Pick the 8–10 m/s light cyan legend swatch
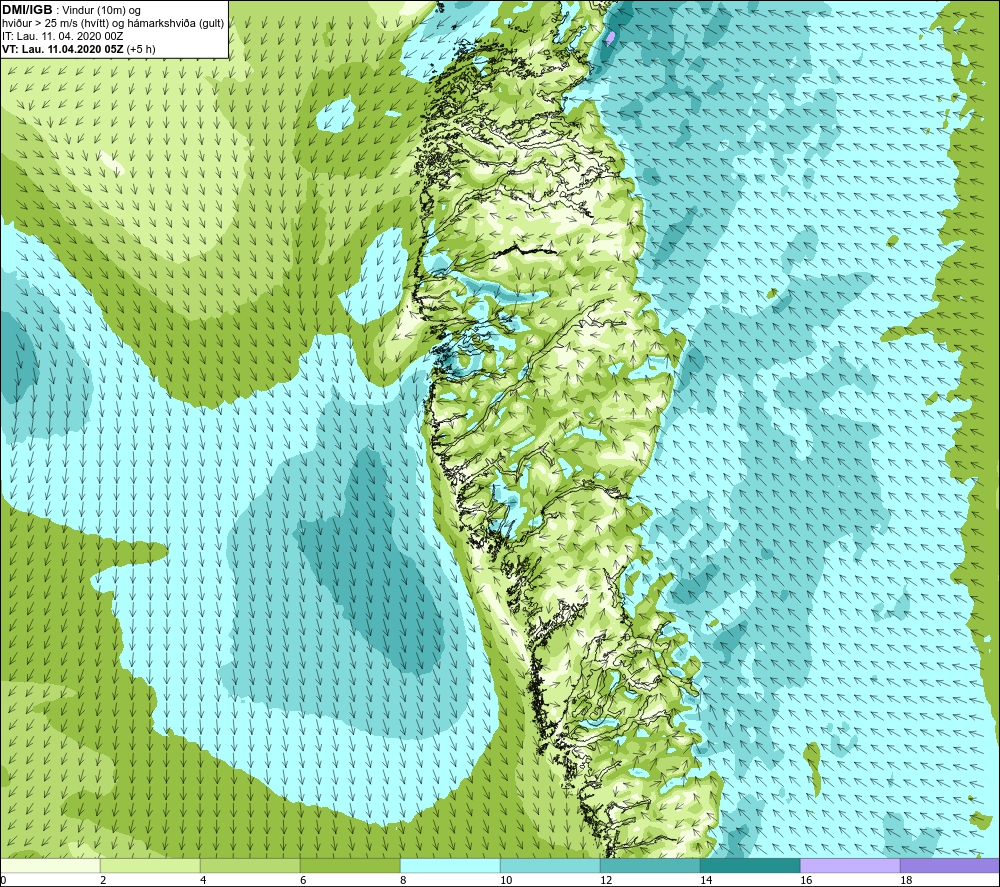 click(x=450, y=866)
